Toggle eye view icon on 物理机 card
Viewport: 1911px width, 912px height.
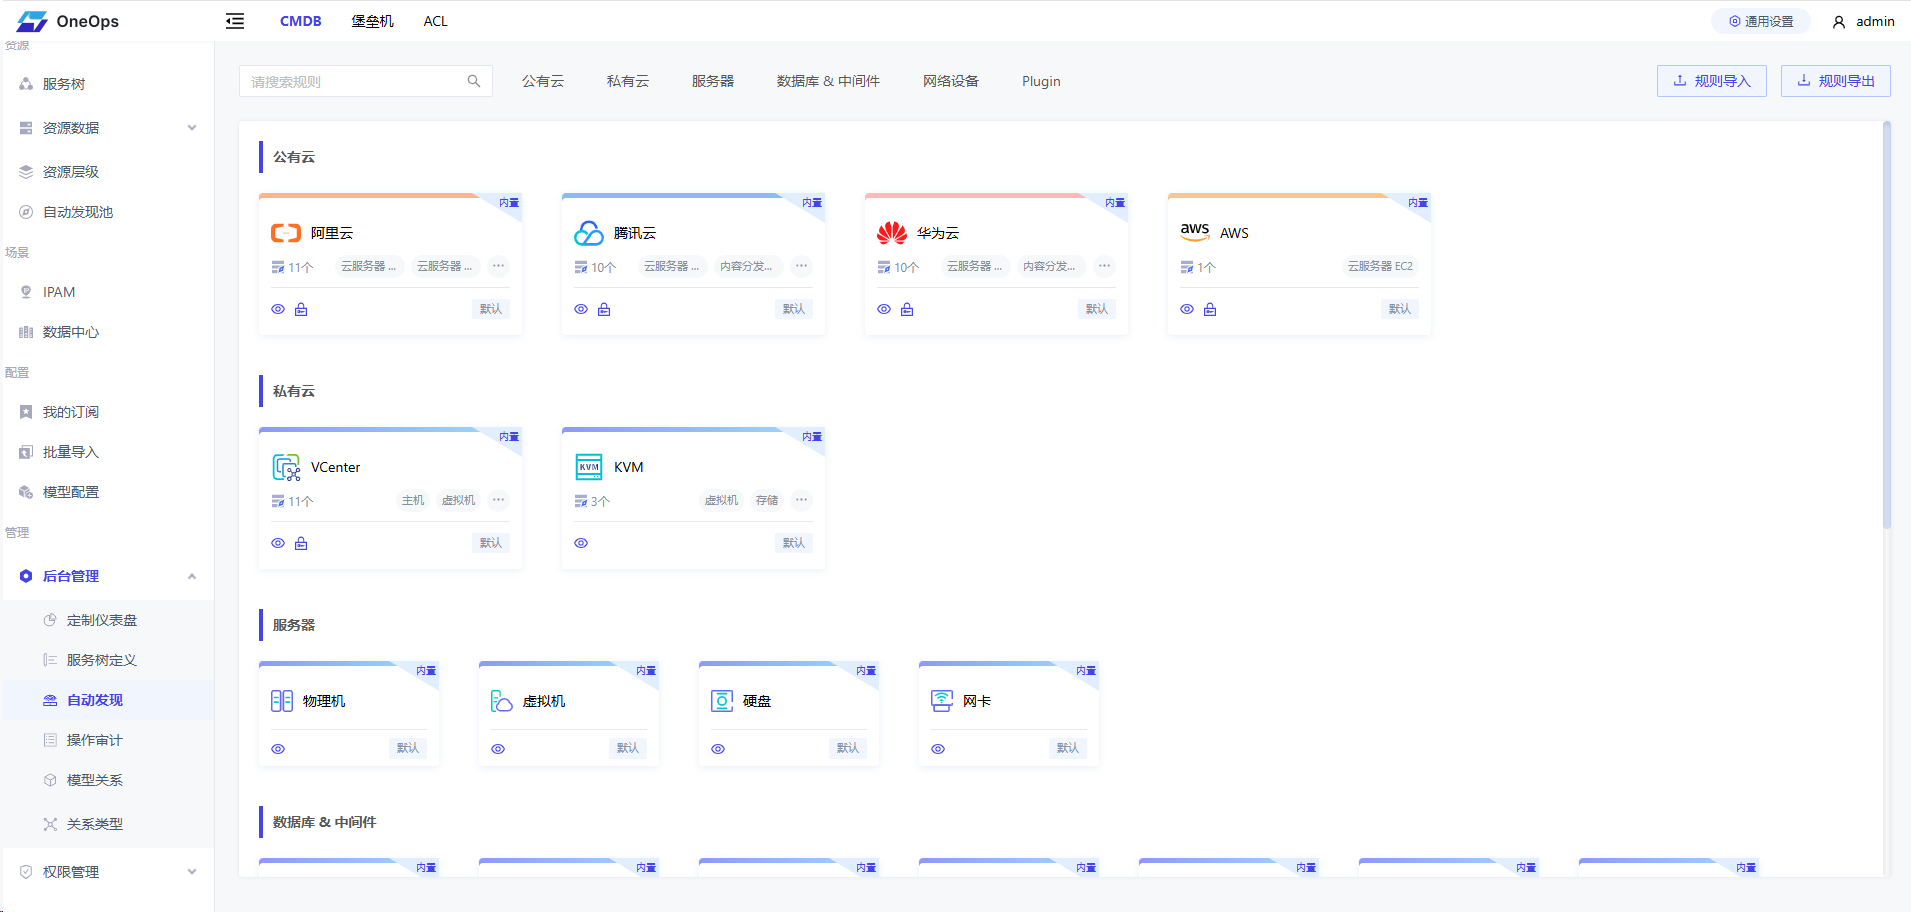[278, 749]
